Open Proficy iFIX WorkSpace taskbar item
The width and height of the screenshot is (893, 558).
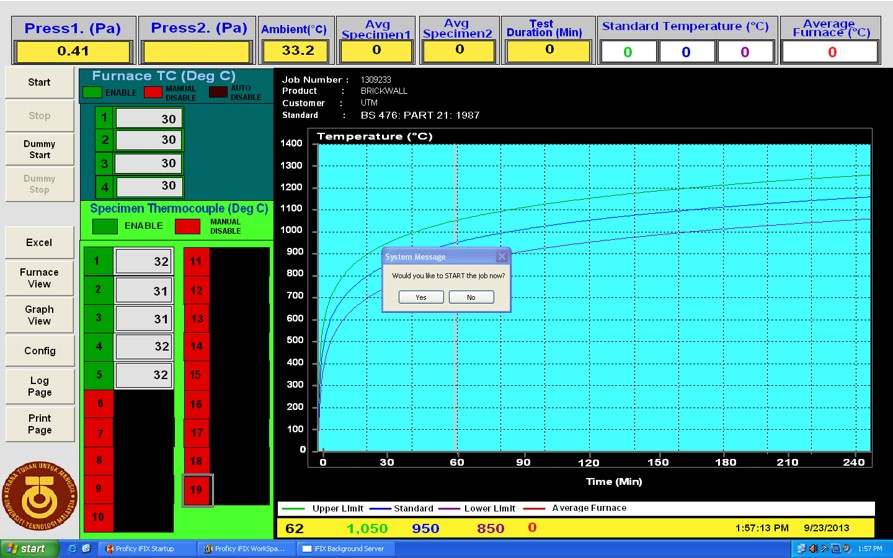248,549
